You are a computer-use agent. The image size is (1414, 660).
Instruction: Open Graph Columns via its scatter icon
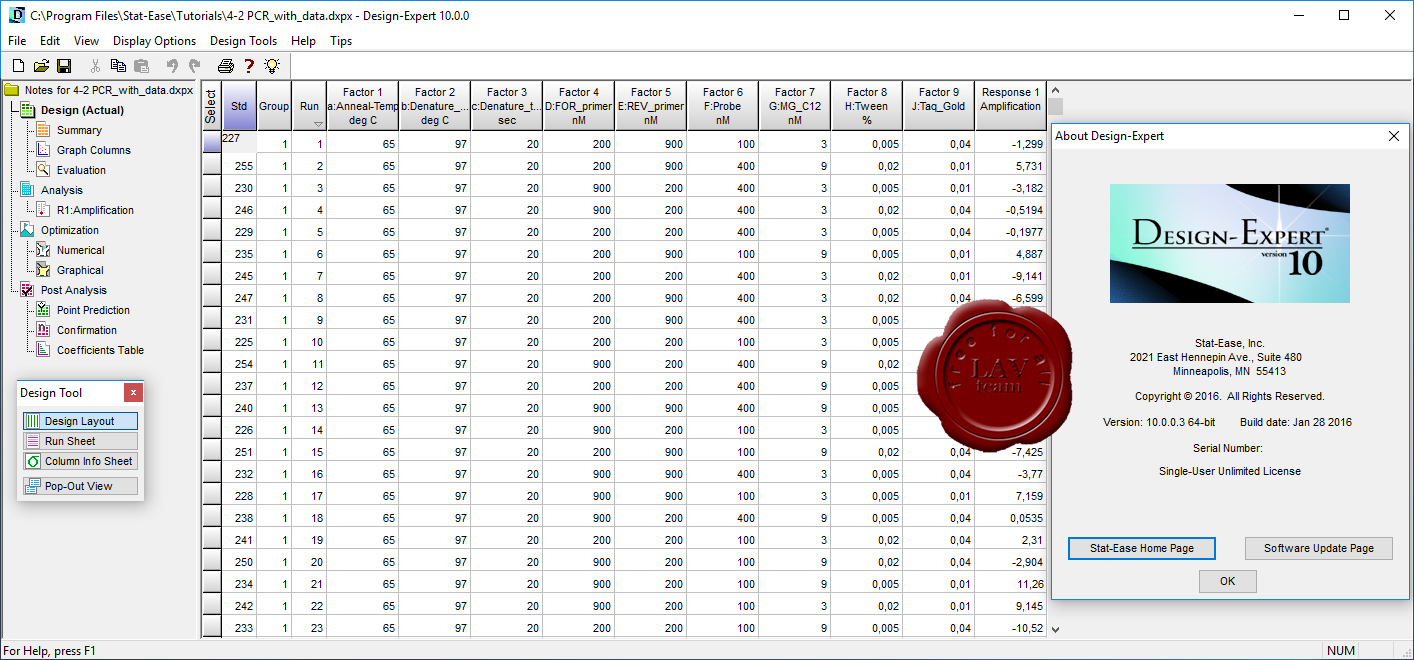[43, 150]
